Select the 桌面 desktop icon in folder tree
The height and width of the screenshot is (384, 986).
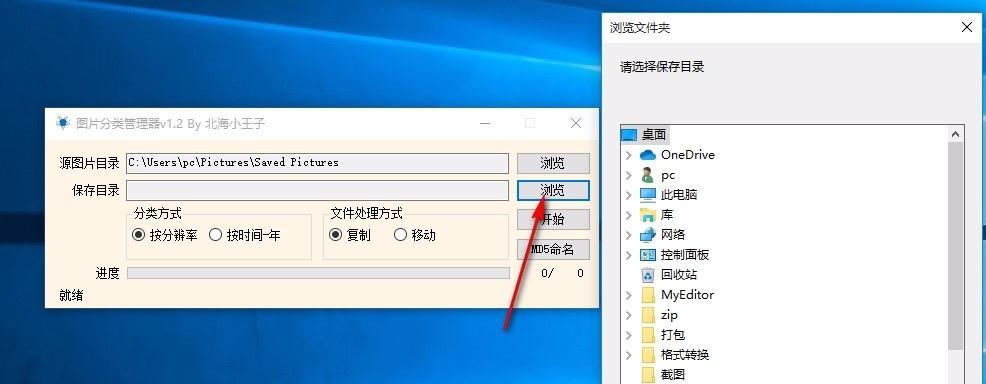(629, 134)
